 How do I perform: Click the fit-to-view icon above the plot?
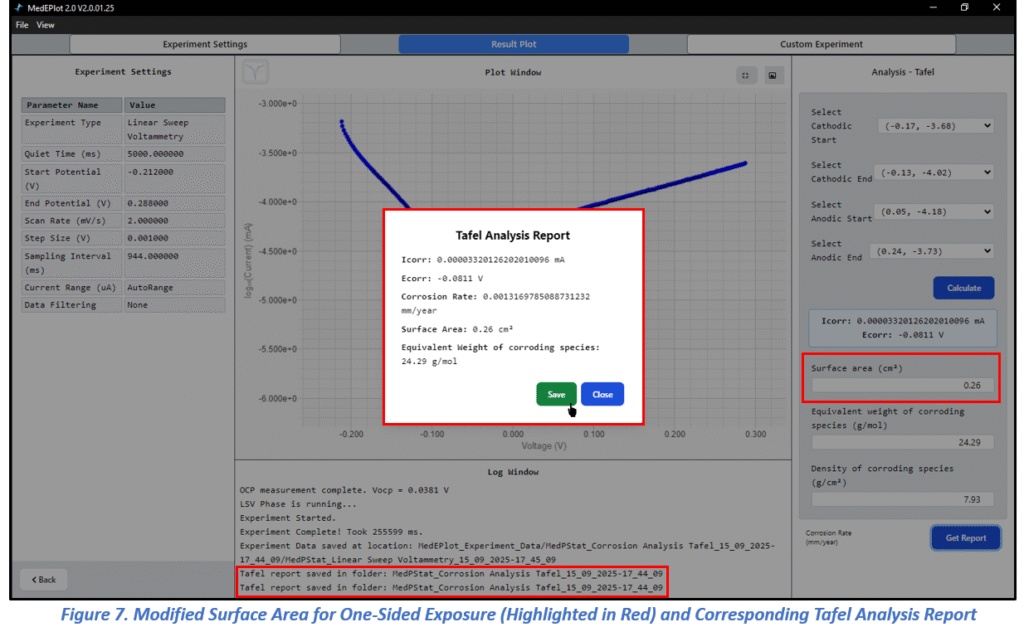pyautogui.click(x=745, y=75)
